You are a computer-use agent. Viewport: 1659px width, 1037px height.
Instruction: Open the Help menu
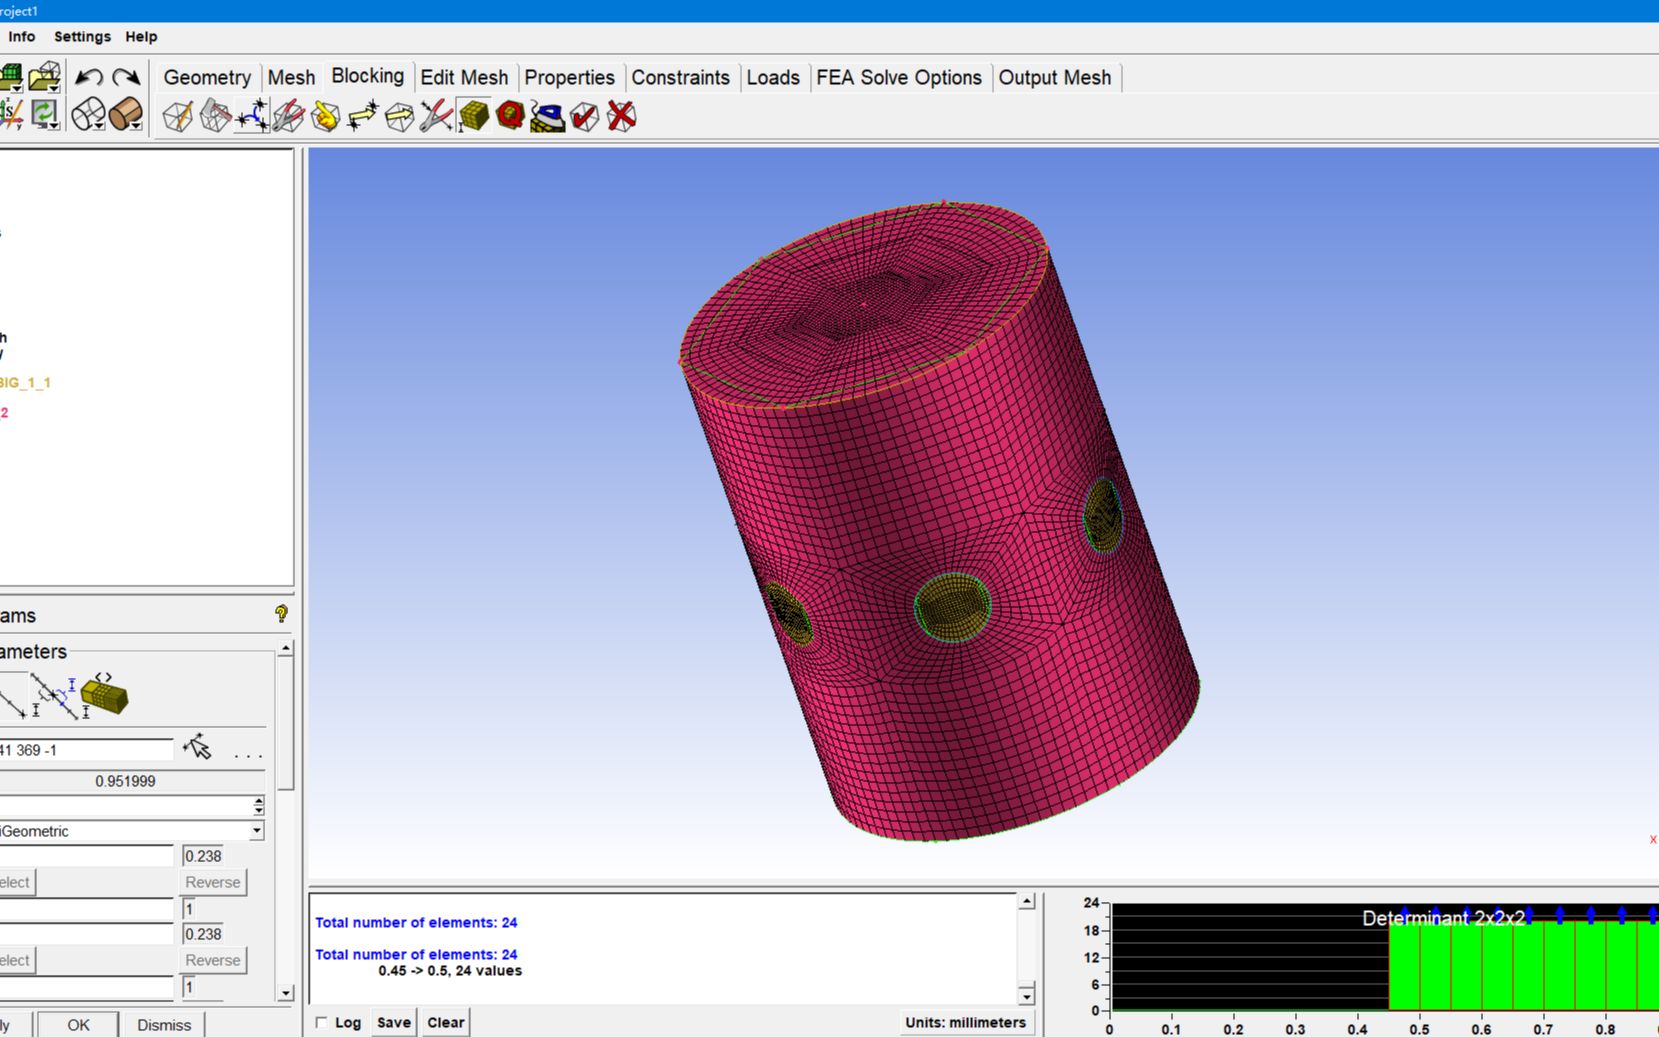pos(141,36)
